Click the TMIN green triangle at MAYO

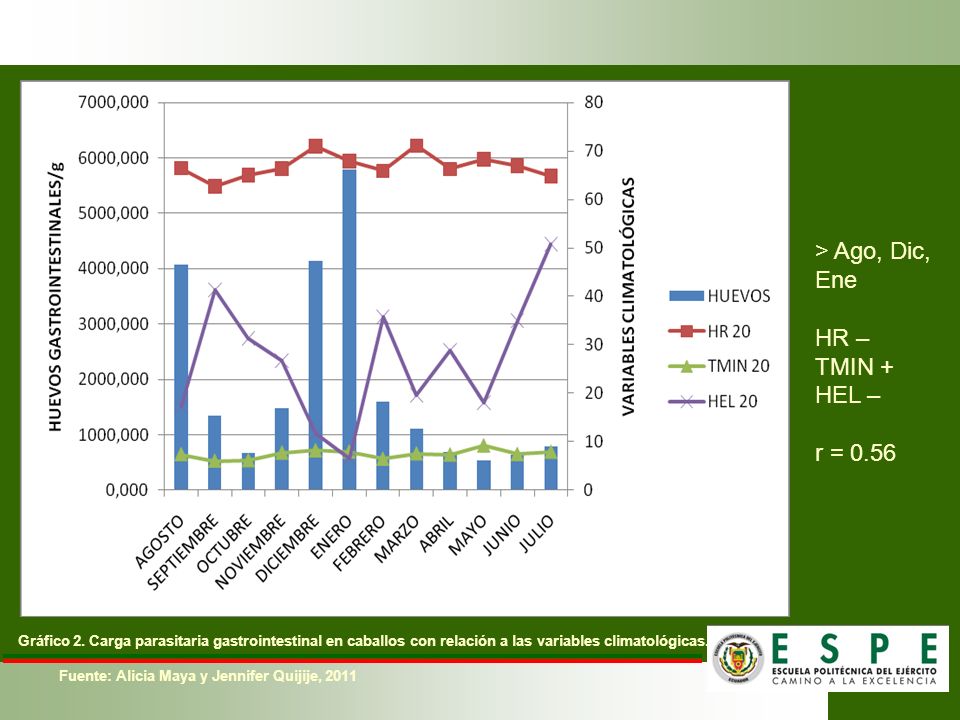pos(484,446)
